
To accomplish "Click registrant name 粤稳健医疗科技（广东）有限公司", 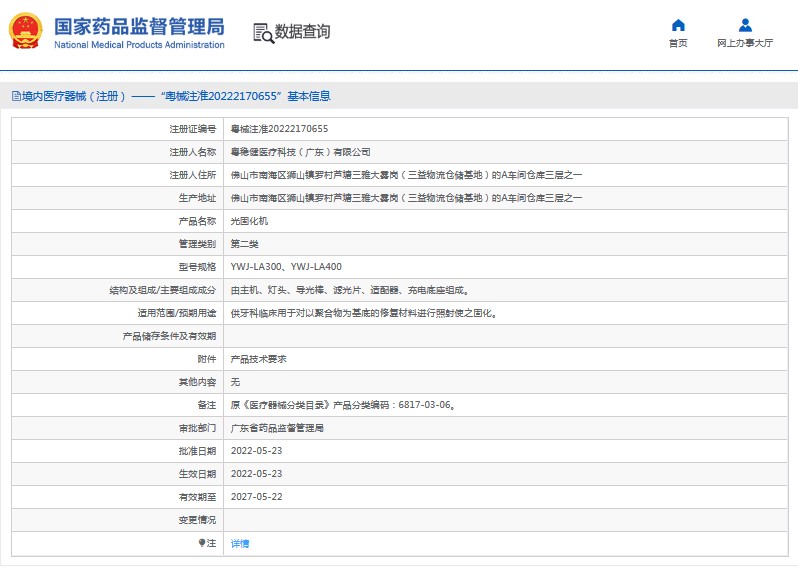I will (x=300, y=152).
